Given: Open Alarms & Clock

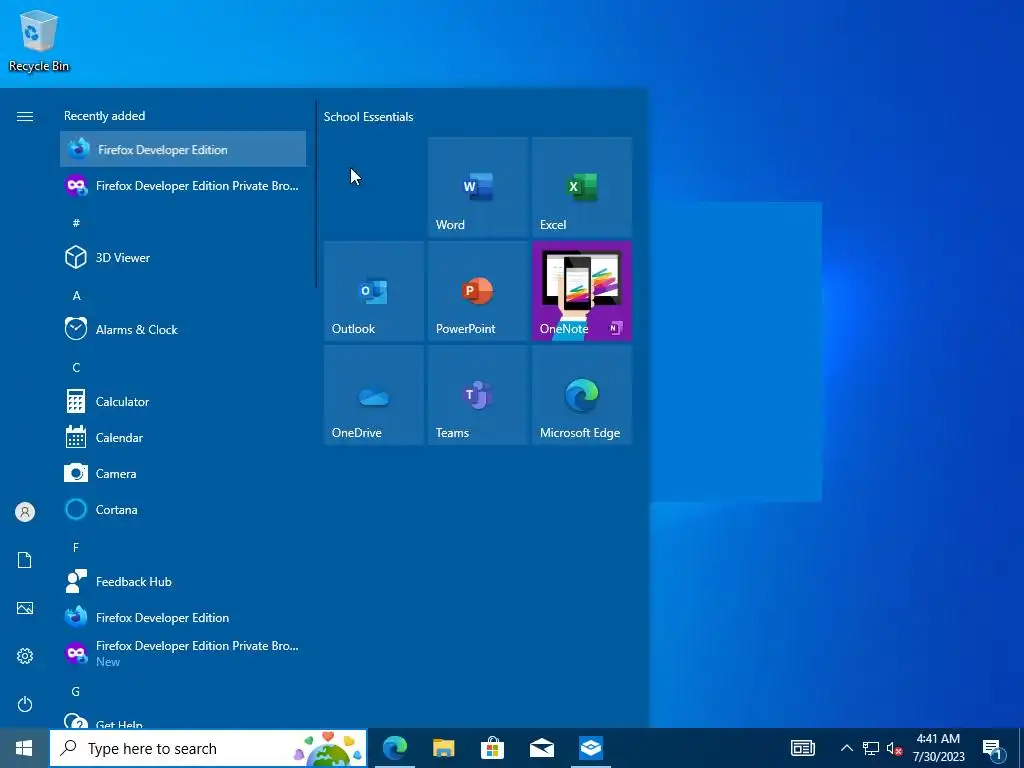Looking at the screenshot, I should (x=183, y=329).
